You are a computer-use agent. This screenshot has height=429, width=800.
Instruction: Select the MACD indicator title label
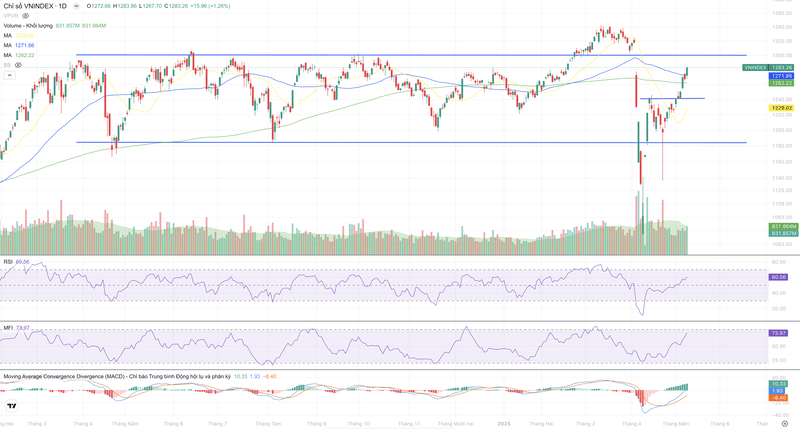pos(117,376)
